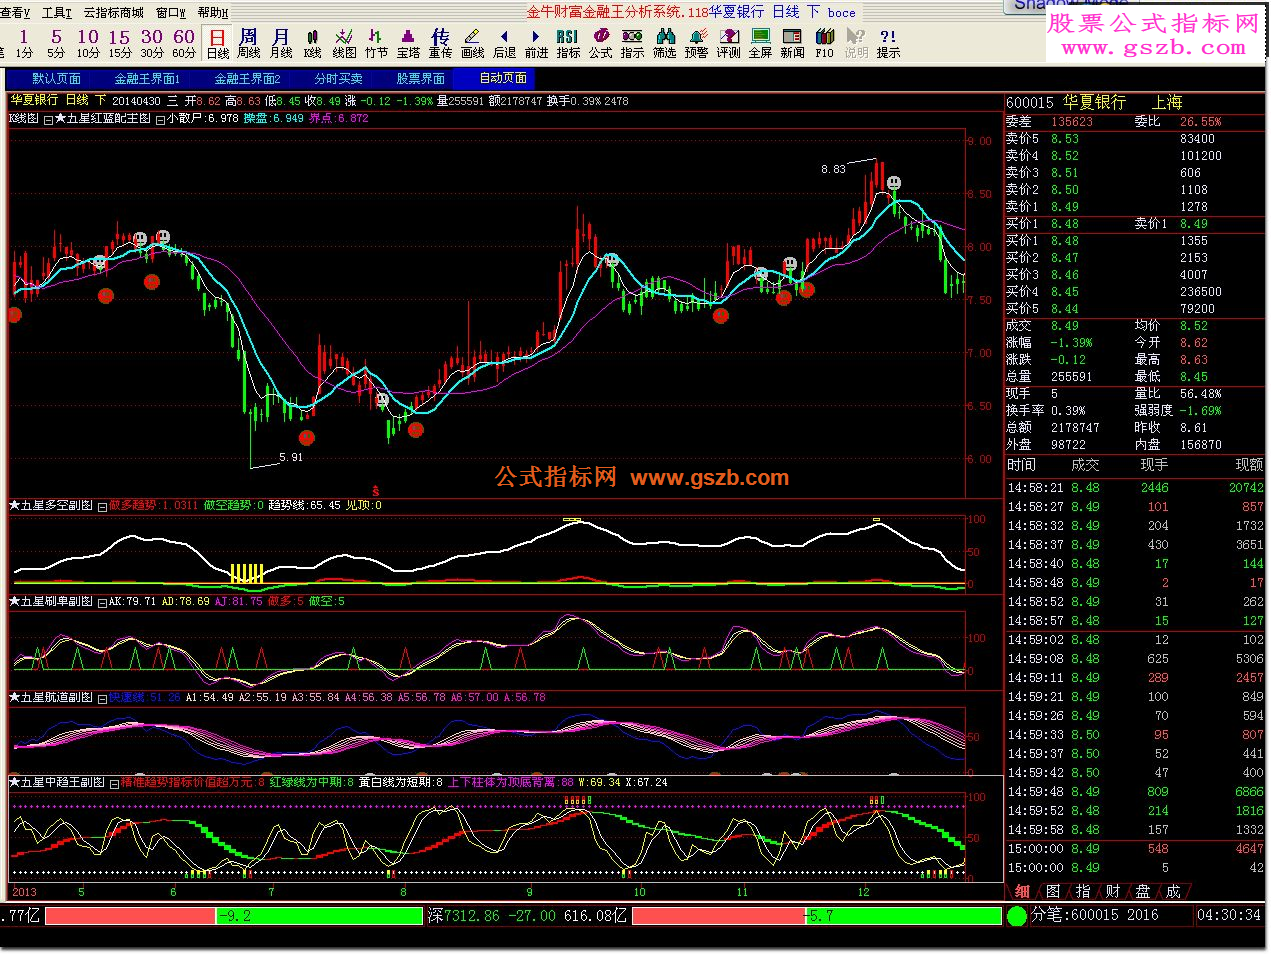Toggle the K线 candlestick chart mode
This screenshot has width=1271, height=954.
click(312, 43)
